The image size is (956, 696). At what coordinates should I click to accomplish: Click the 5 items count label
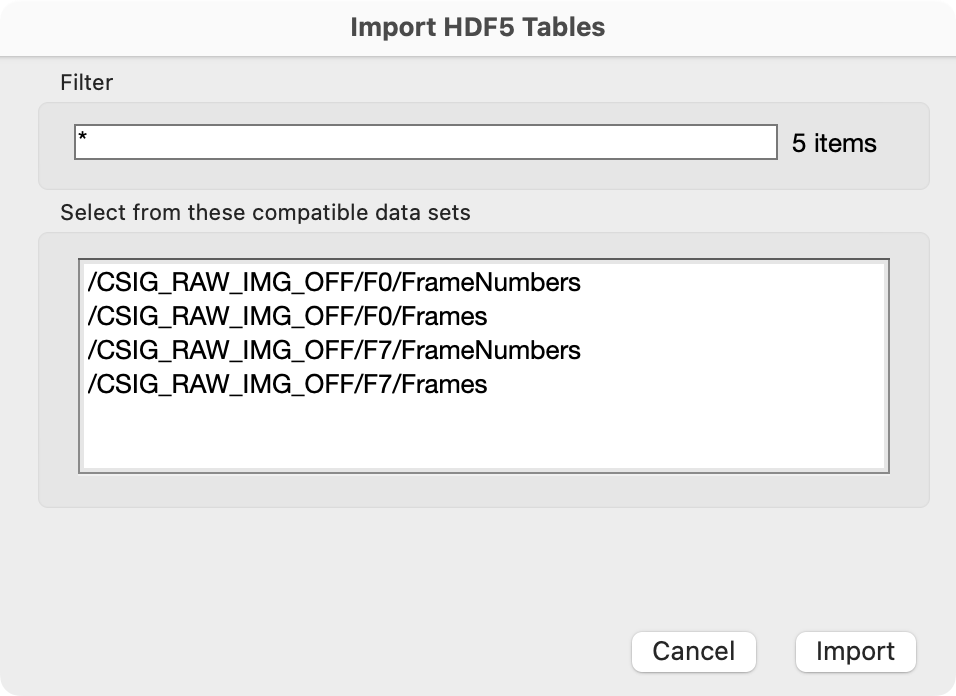point(833,144)
